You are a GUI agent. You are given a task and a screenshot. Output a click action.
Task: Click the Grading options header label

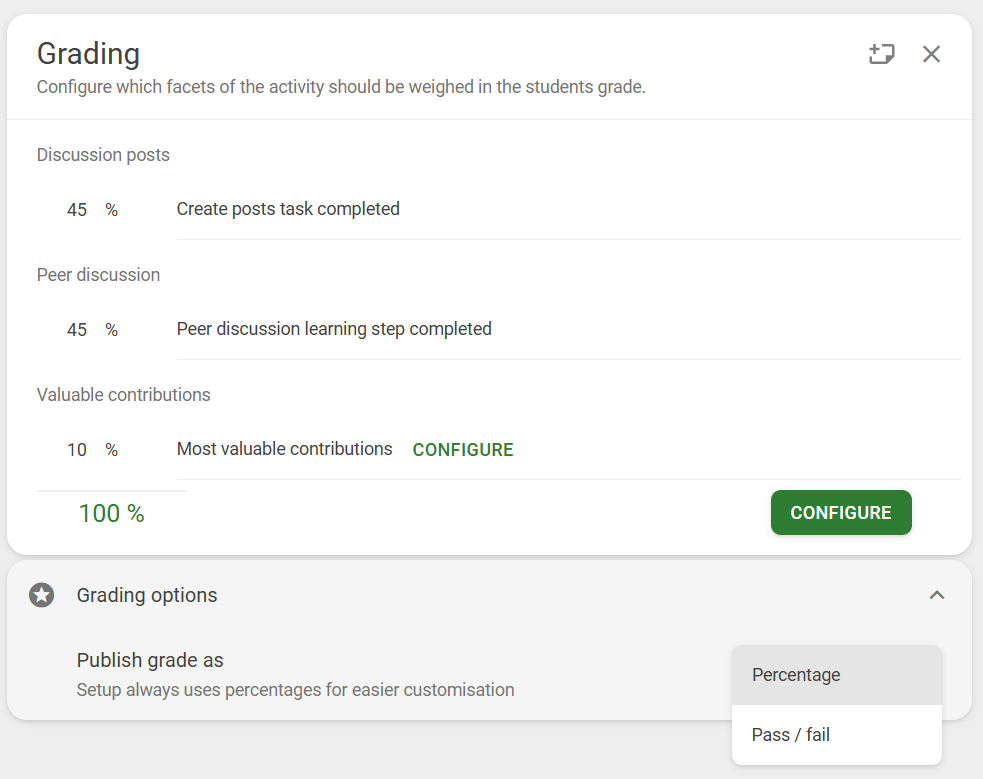pos(147,595)
